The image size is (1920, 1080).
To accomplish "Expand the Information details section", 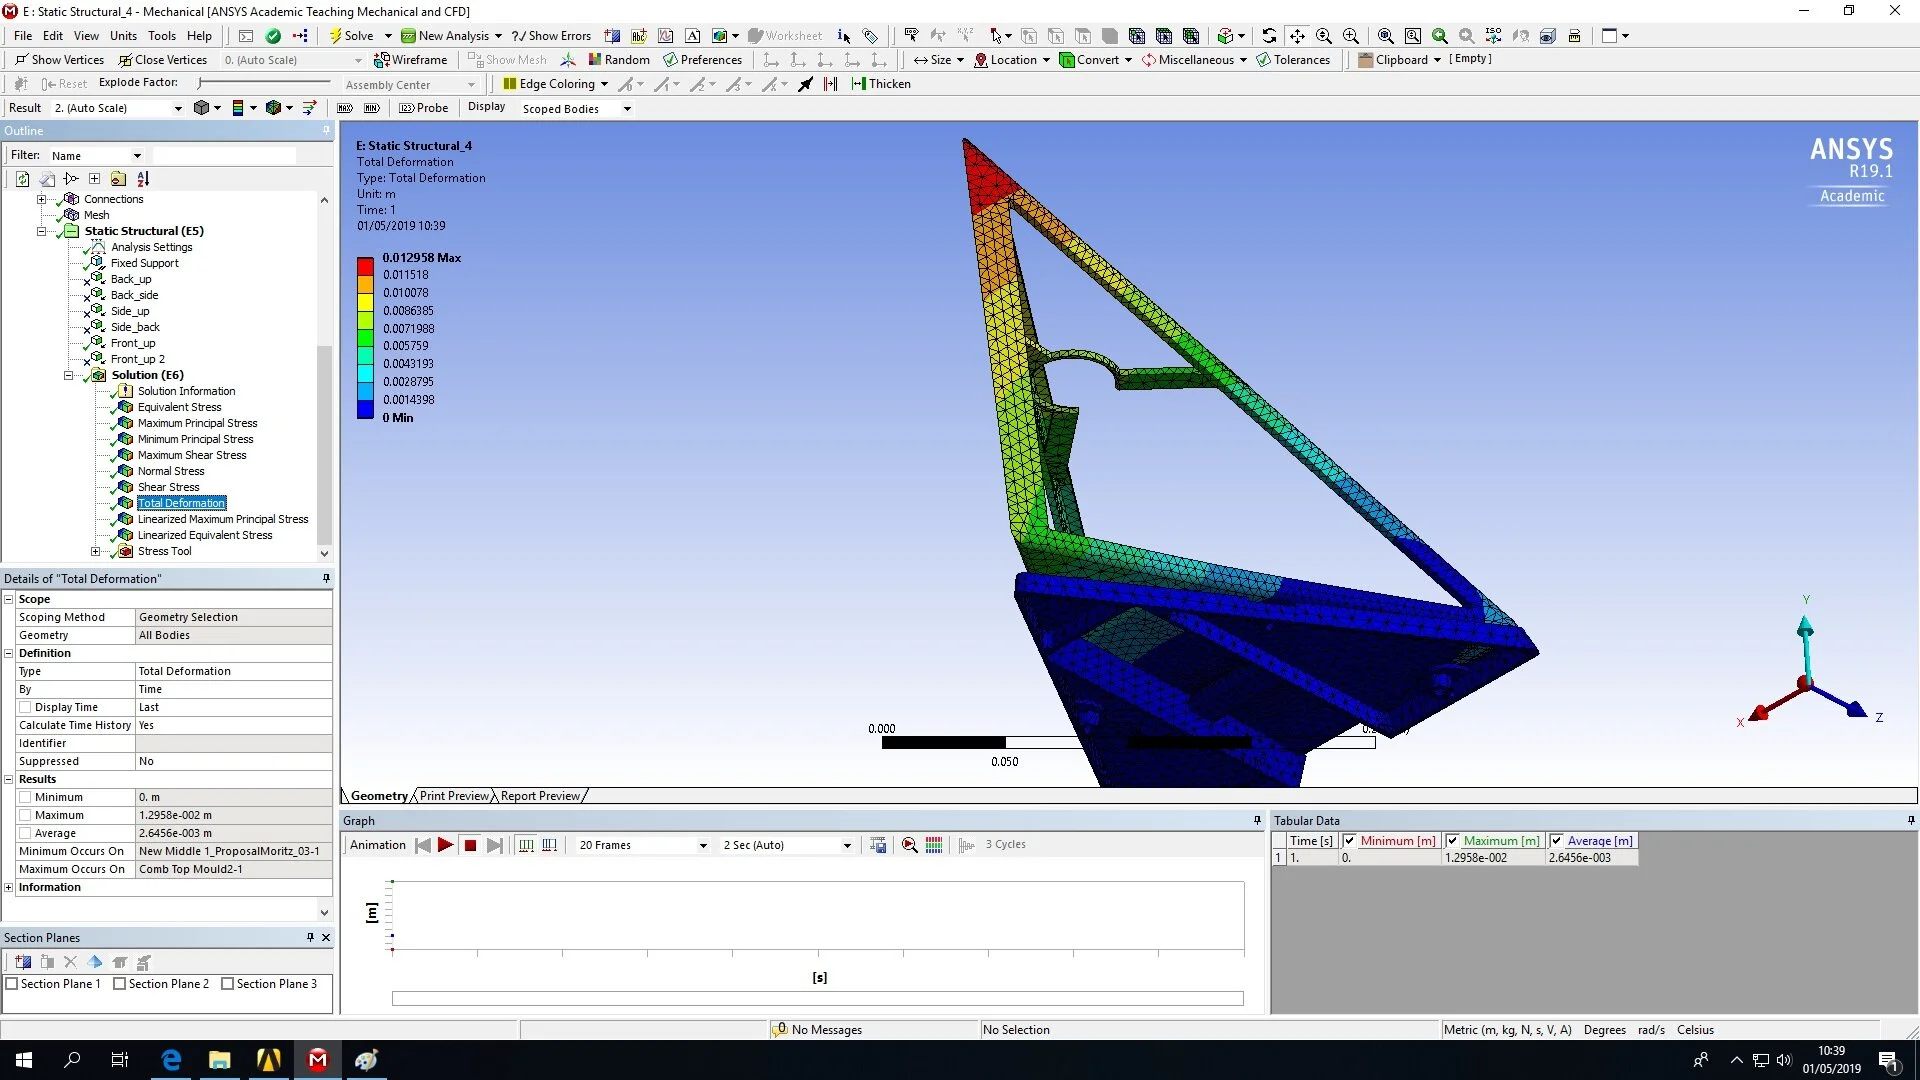I will click(x=9, y=887).
